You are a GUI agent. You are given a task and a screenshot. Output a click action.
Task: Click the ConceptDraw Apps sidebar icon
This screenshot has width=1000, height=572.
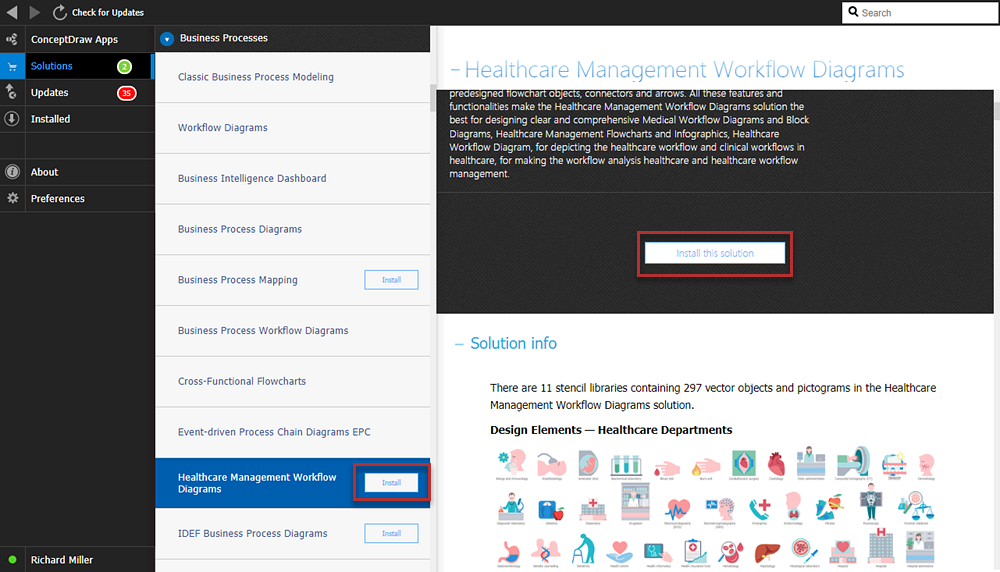tap(12, 40)
